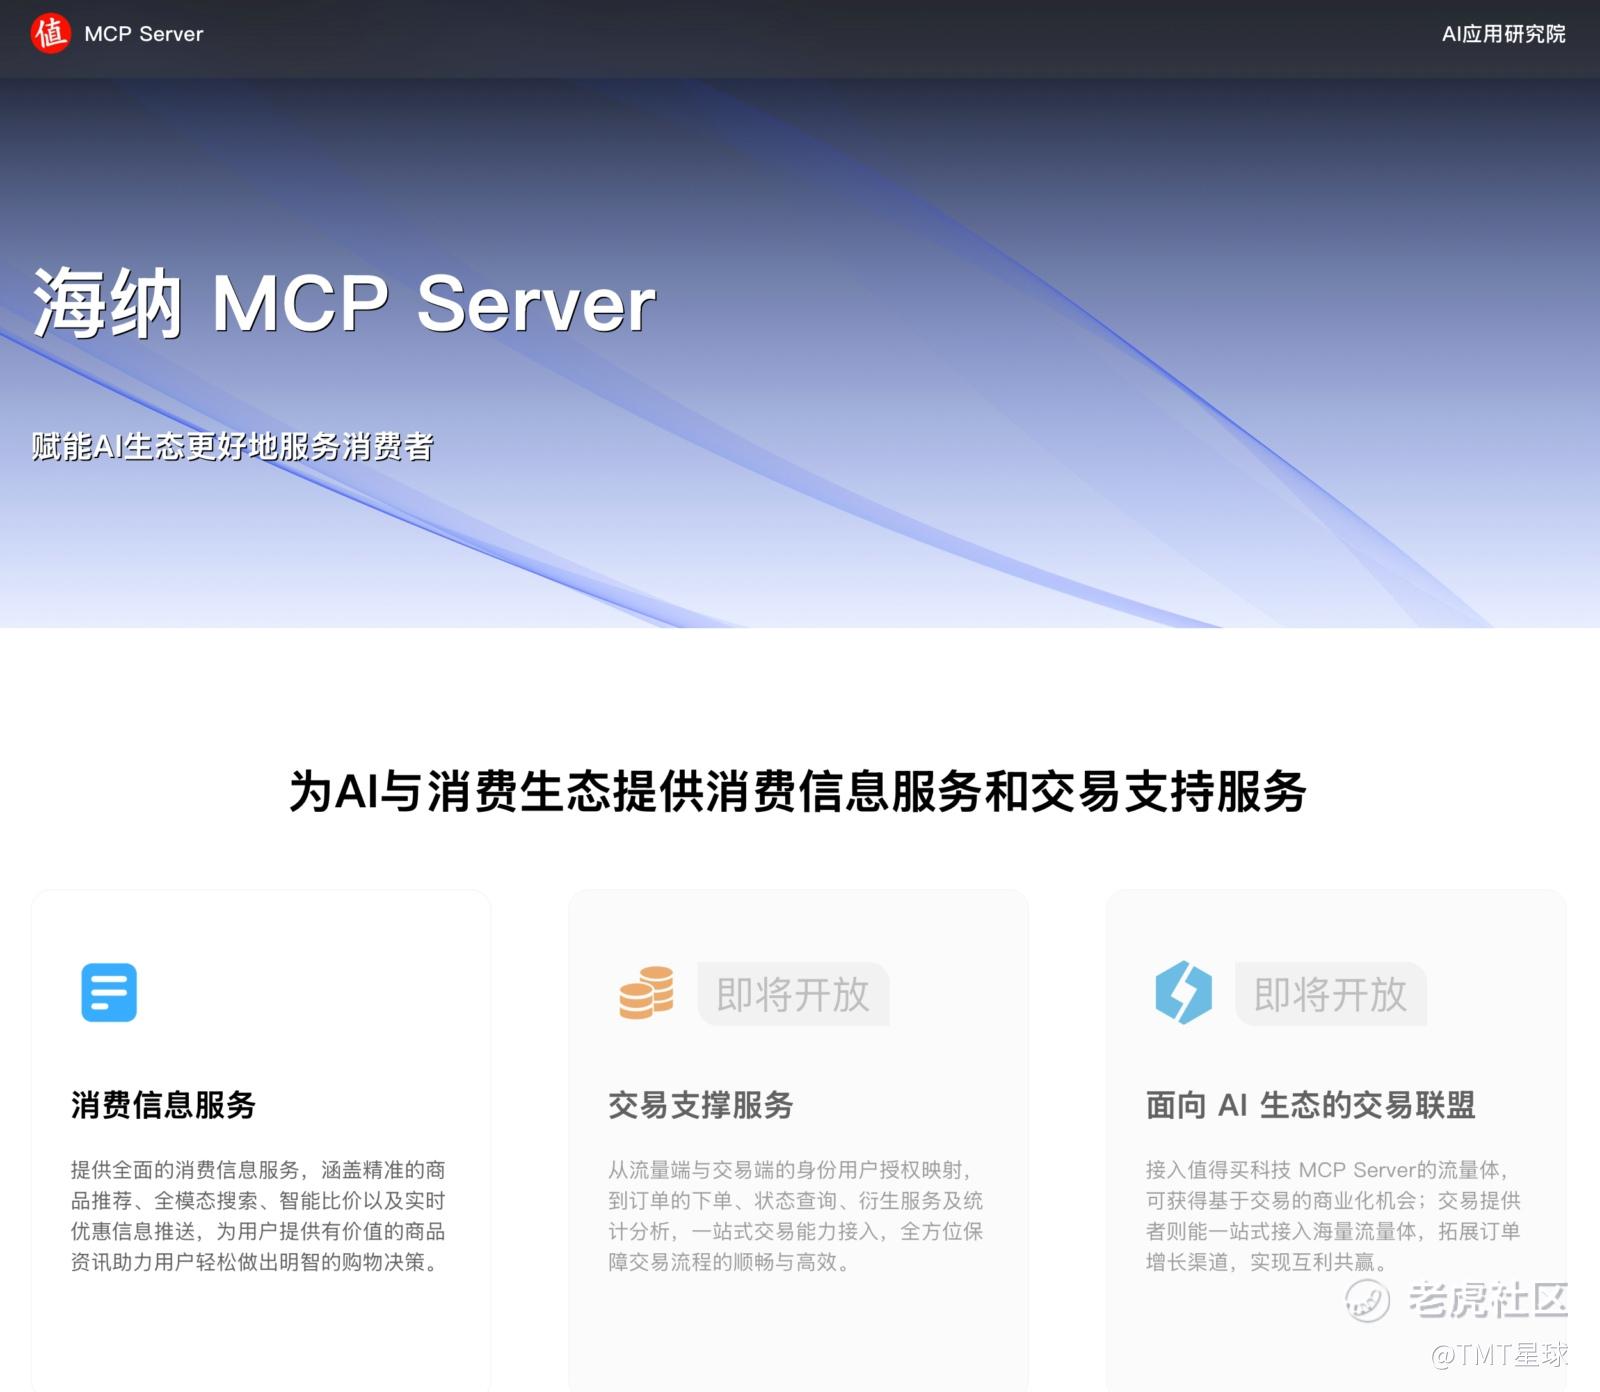Click the blue lightning hexagon icon

click(1183, 992)
